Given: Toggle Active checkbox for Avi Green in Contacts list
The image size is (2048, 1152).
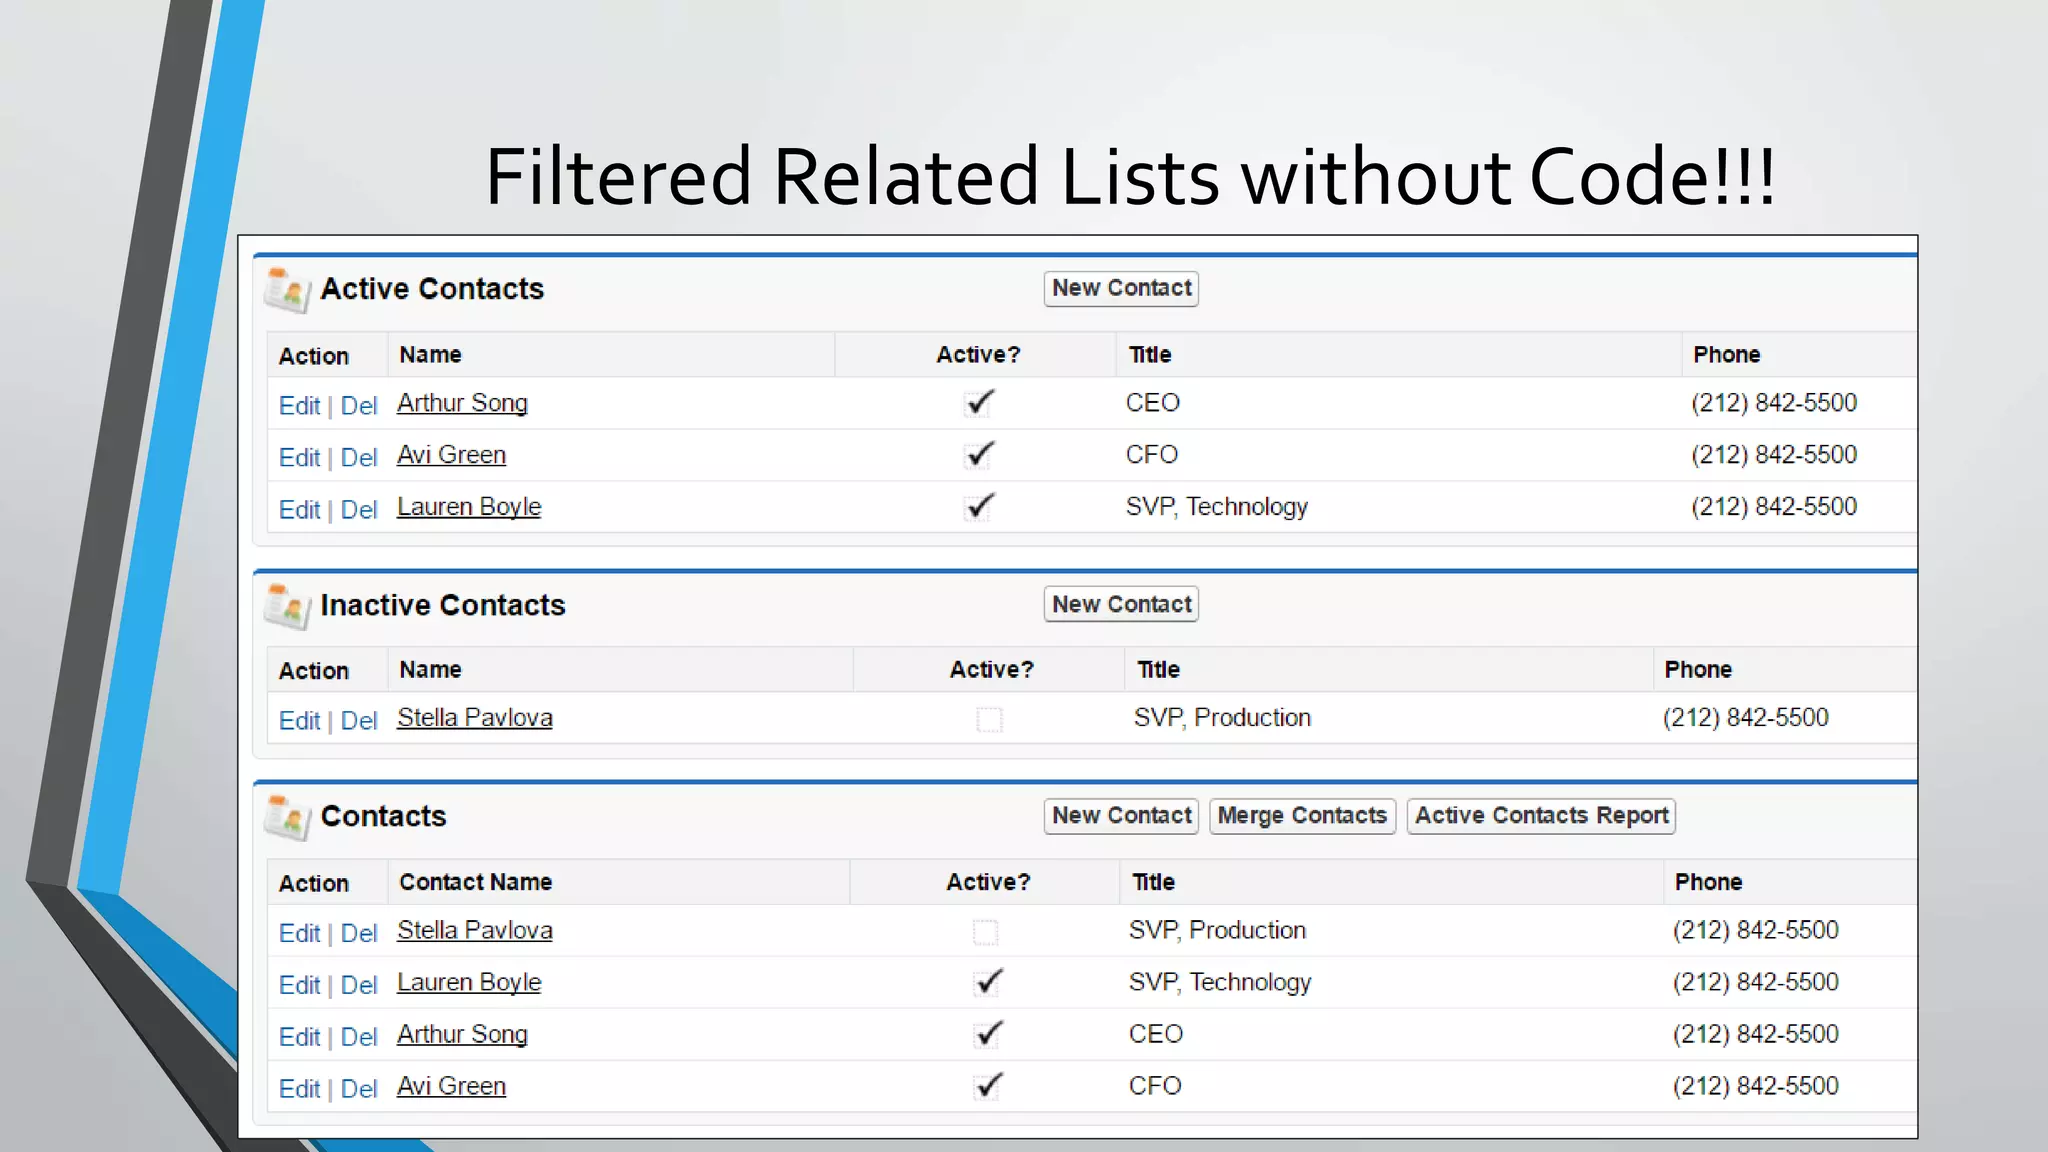Looking at the screenshot, I should [988, 1087].
